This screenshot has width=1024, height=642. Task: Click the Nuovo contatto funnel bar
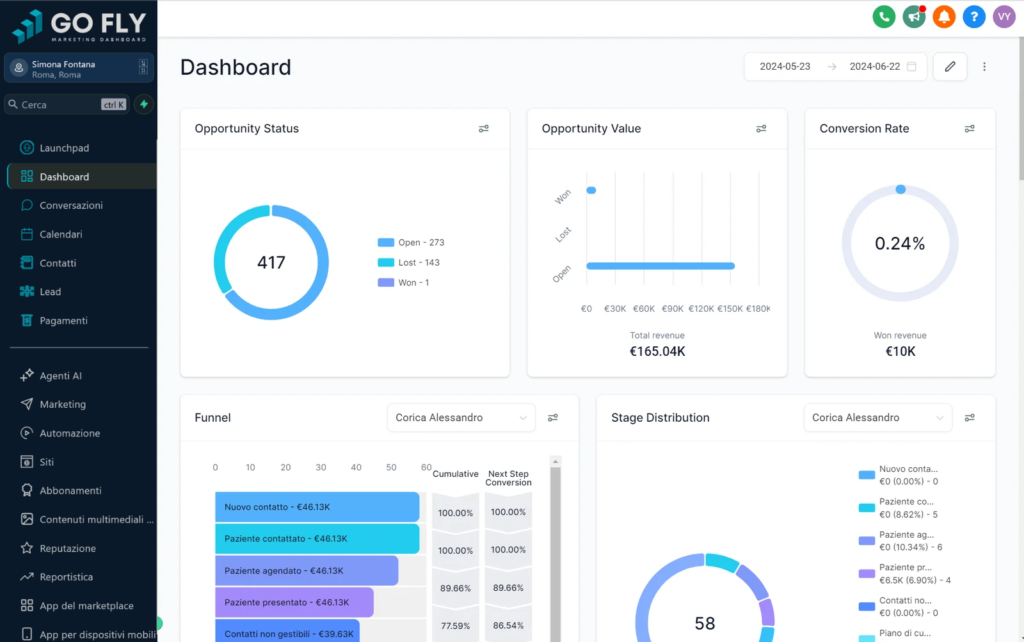316,507
